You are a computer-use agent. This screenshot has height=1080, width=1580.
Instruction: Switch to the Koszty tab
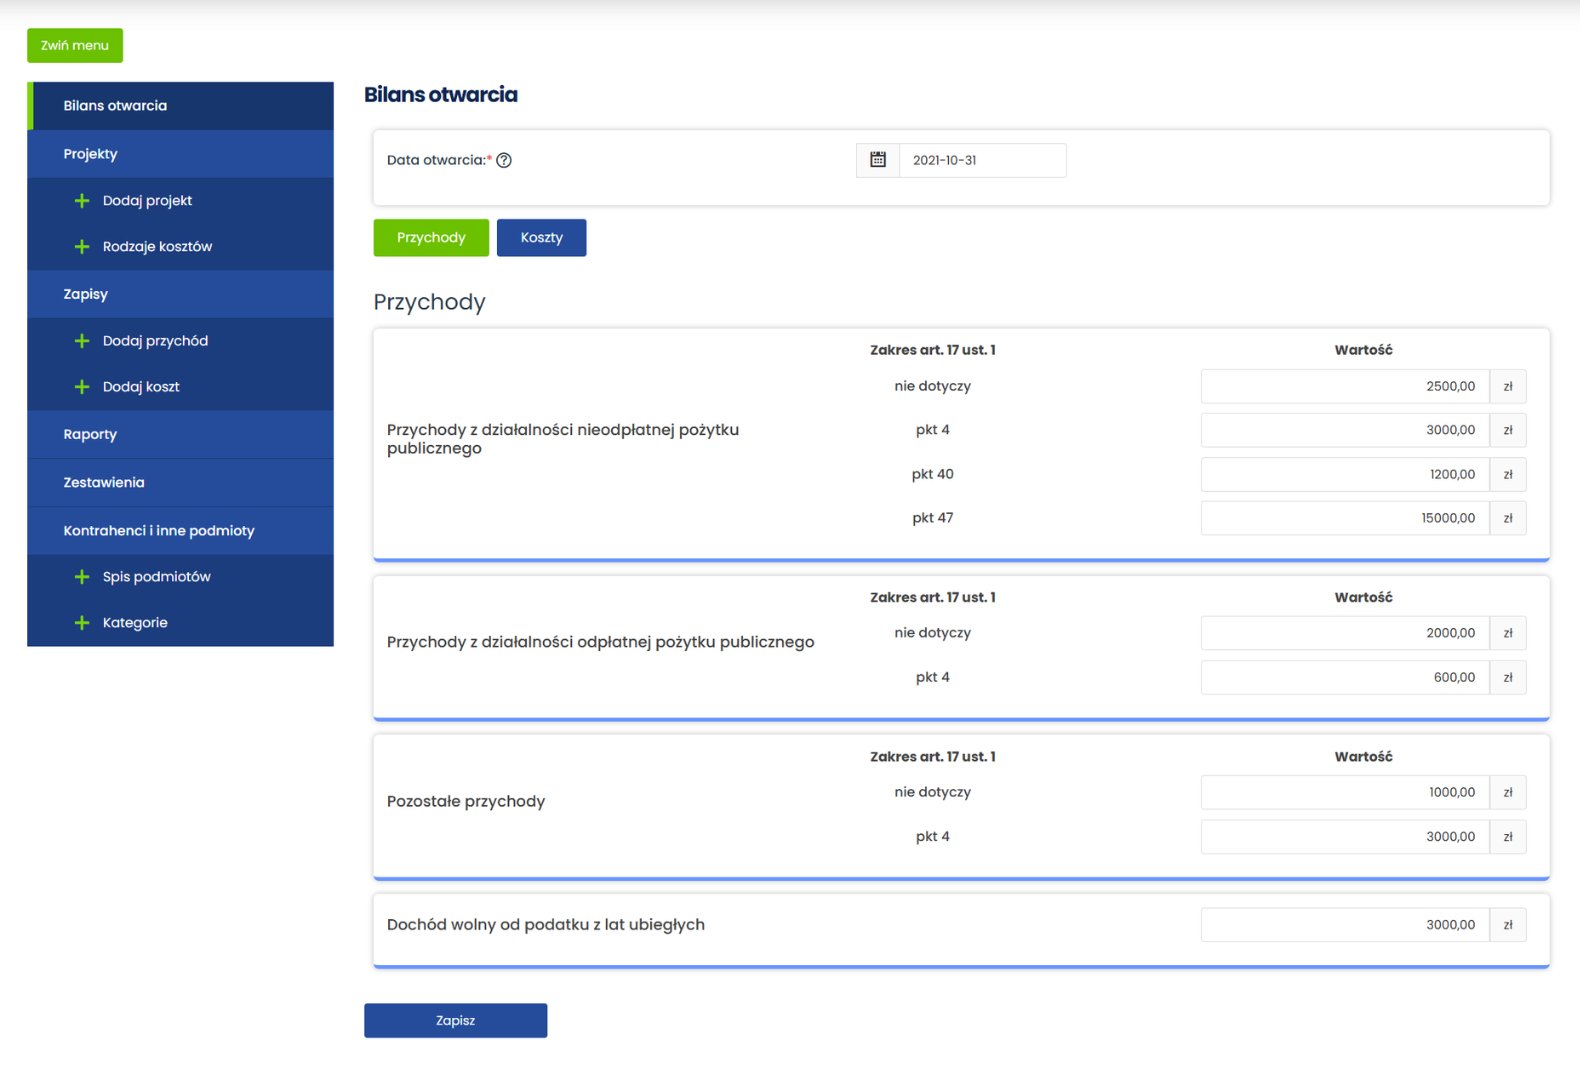click(541, 238)
